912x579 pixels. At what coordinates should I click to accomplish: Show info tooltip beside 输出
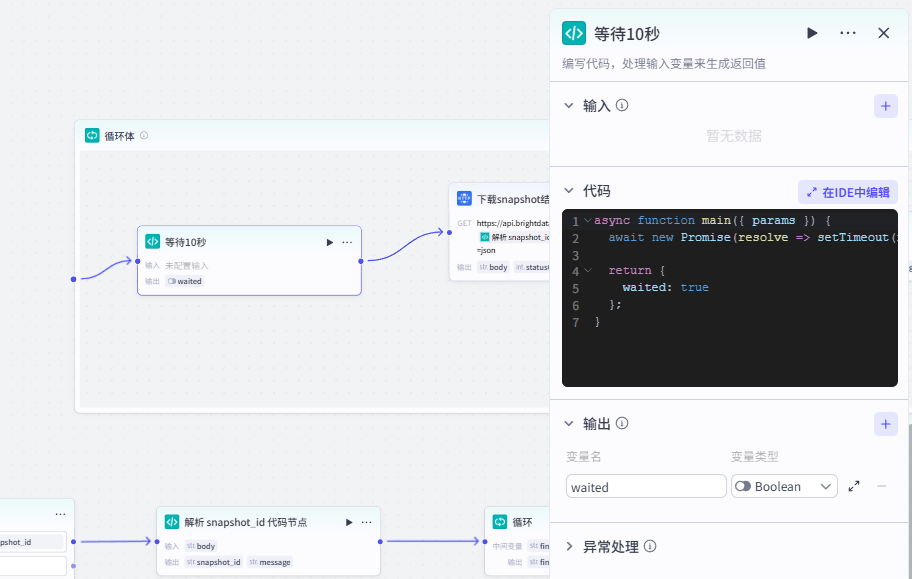[x=622, y=423]
